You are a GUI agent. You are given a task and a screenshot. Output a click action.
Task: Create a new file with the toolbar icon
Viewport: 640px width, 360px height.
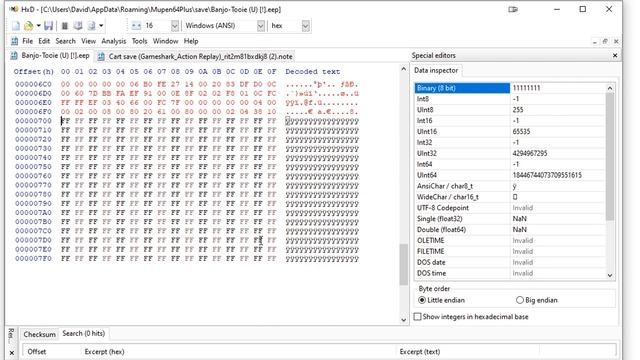point(16,26)
